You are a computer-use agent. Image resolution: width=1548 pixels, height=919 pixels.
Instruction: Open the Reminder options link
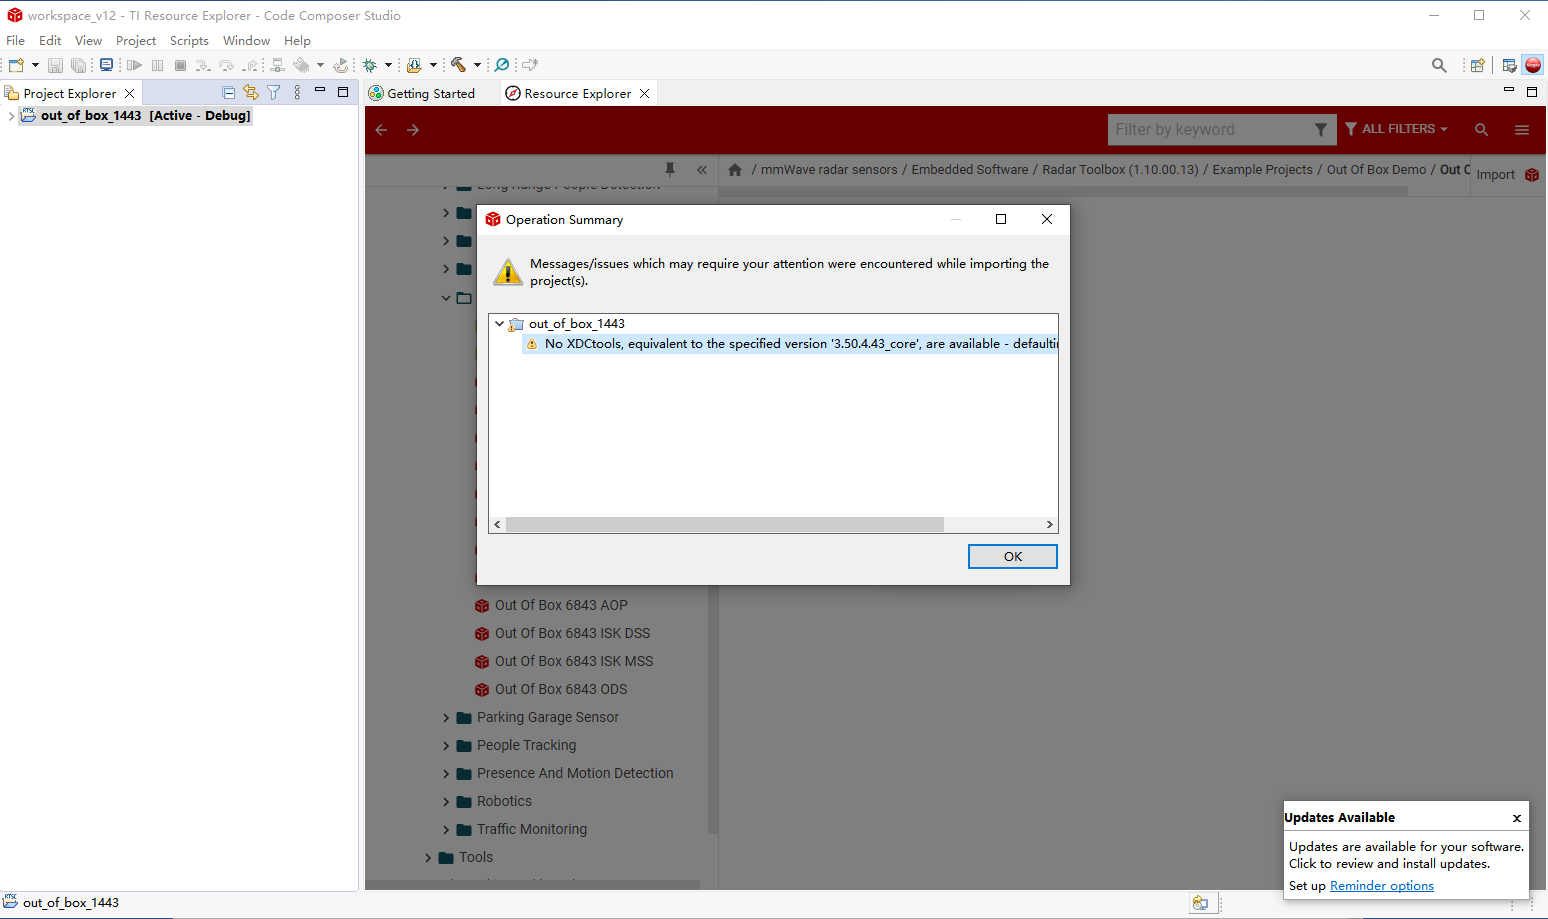(x=1382, y=886)
